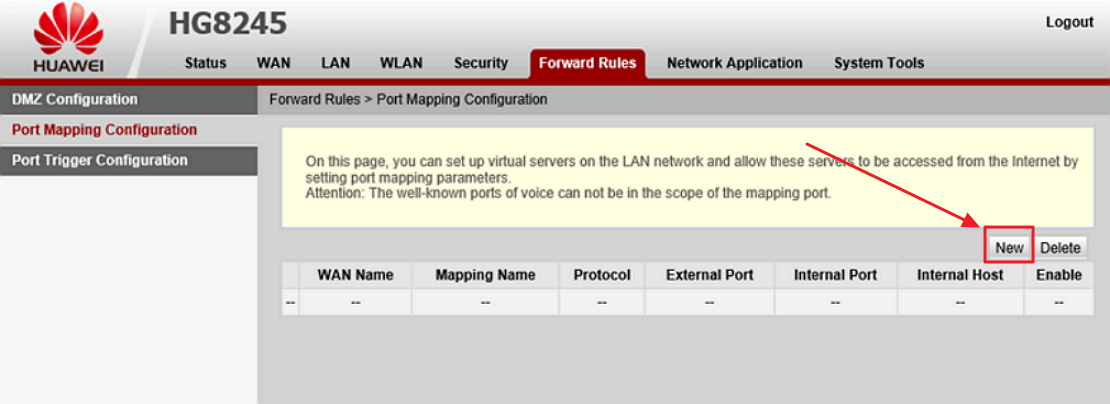Click the Mapping Name column header

[x=485, y=275]
